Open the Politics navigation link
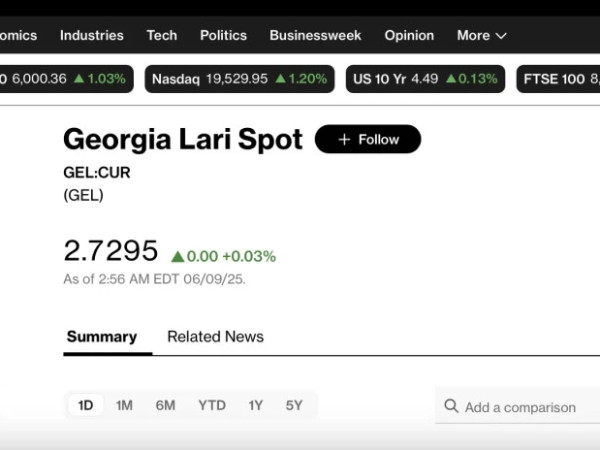This screenshot has width=600, height=450. [223, 35]
